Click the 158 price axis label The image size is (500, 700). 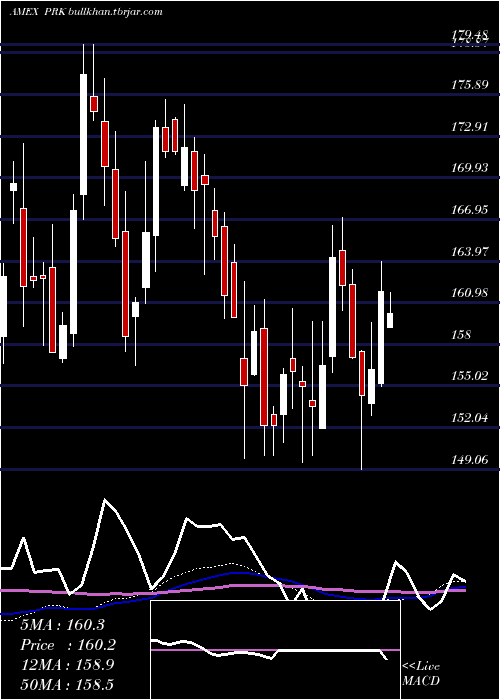[461, 334]
